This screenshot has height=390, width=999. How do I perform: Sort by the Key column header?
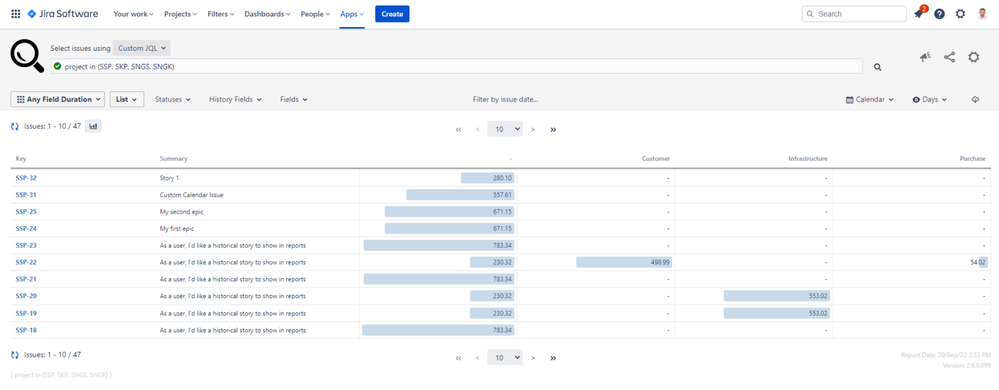[21, 159]
